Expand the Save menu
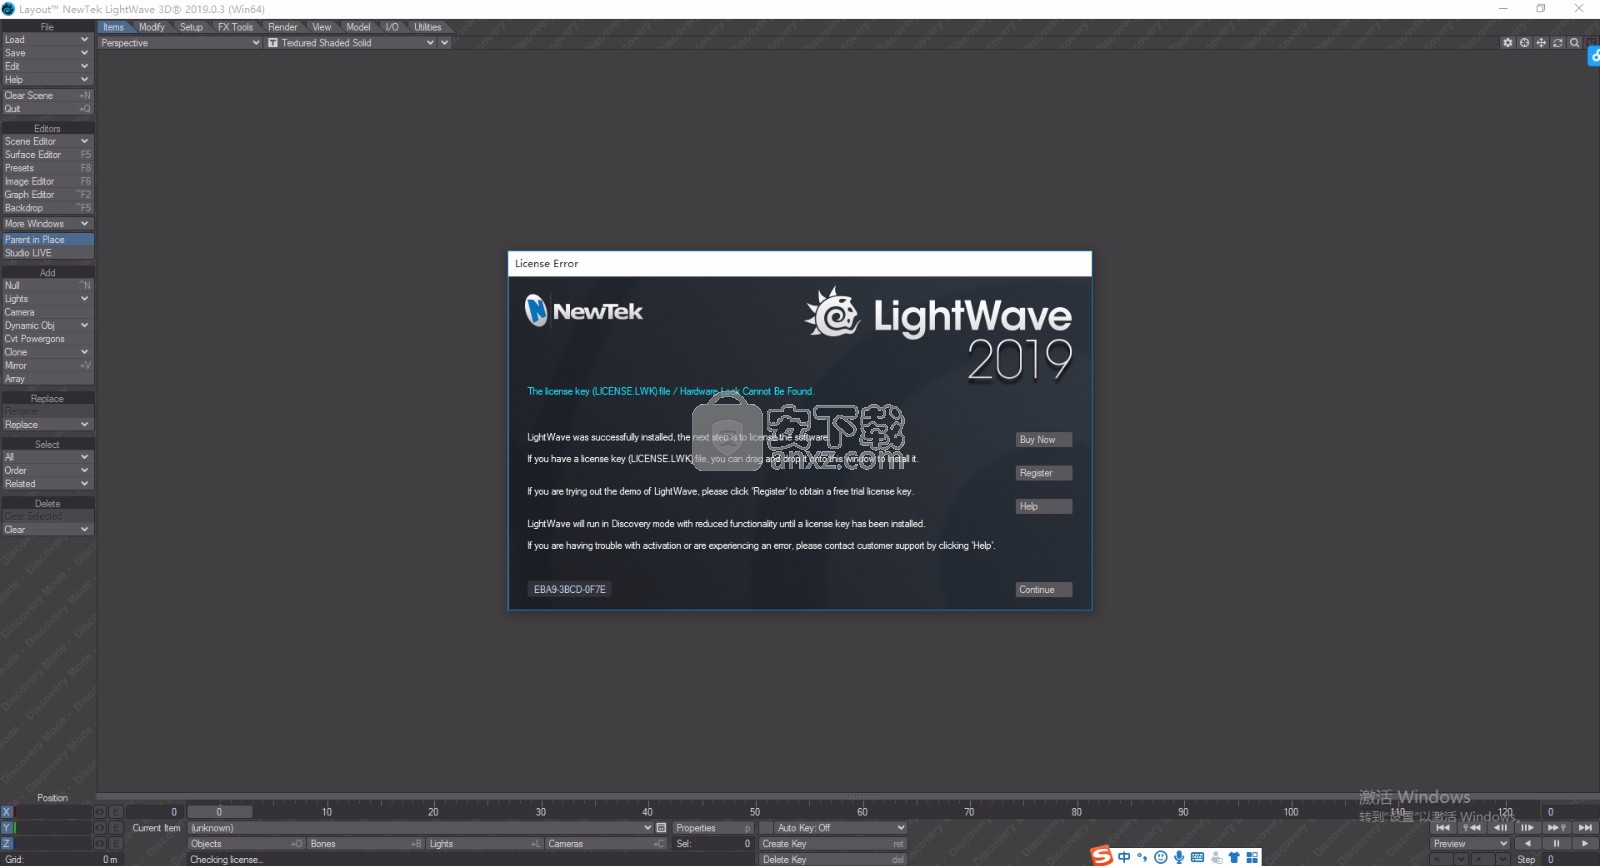This screenshot has width=1600, height=866. pyautogui.click(x=47, y=53)
